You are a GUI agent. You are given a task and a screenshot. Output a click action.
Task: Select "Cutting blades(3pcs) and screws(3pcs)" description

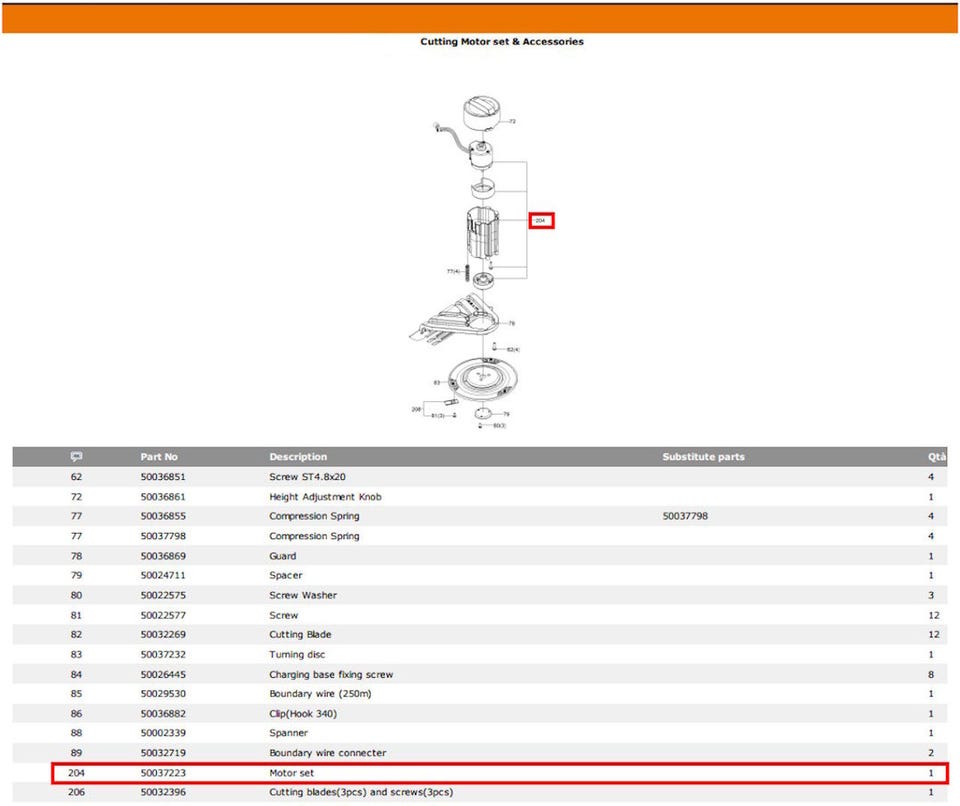tap(361, 793)
